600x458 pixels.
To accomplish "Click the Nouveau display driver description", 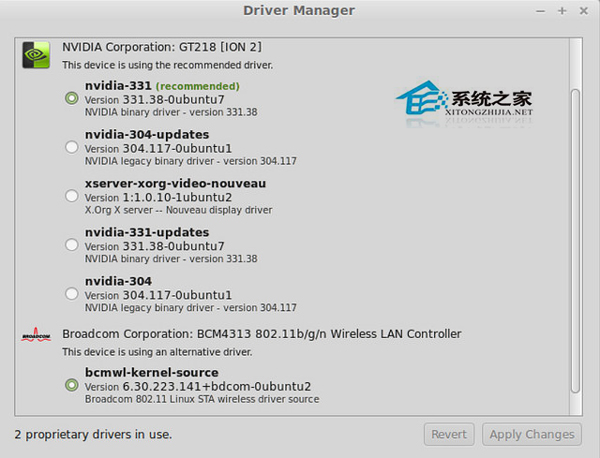I will click(x=178, y=210).
